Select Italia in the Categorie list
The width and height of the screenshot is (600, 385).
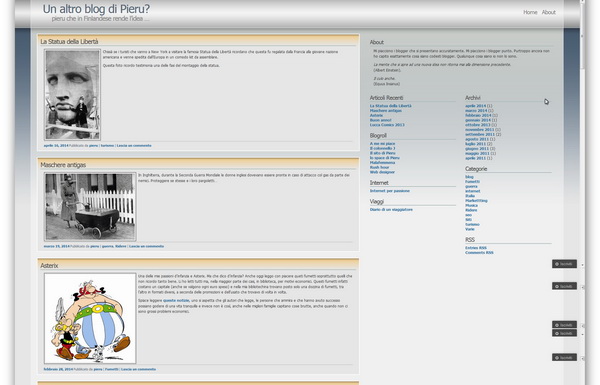tap(470, 196)
